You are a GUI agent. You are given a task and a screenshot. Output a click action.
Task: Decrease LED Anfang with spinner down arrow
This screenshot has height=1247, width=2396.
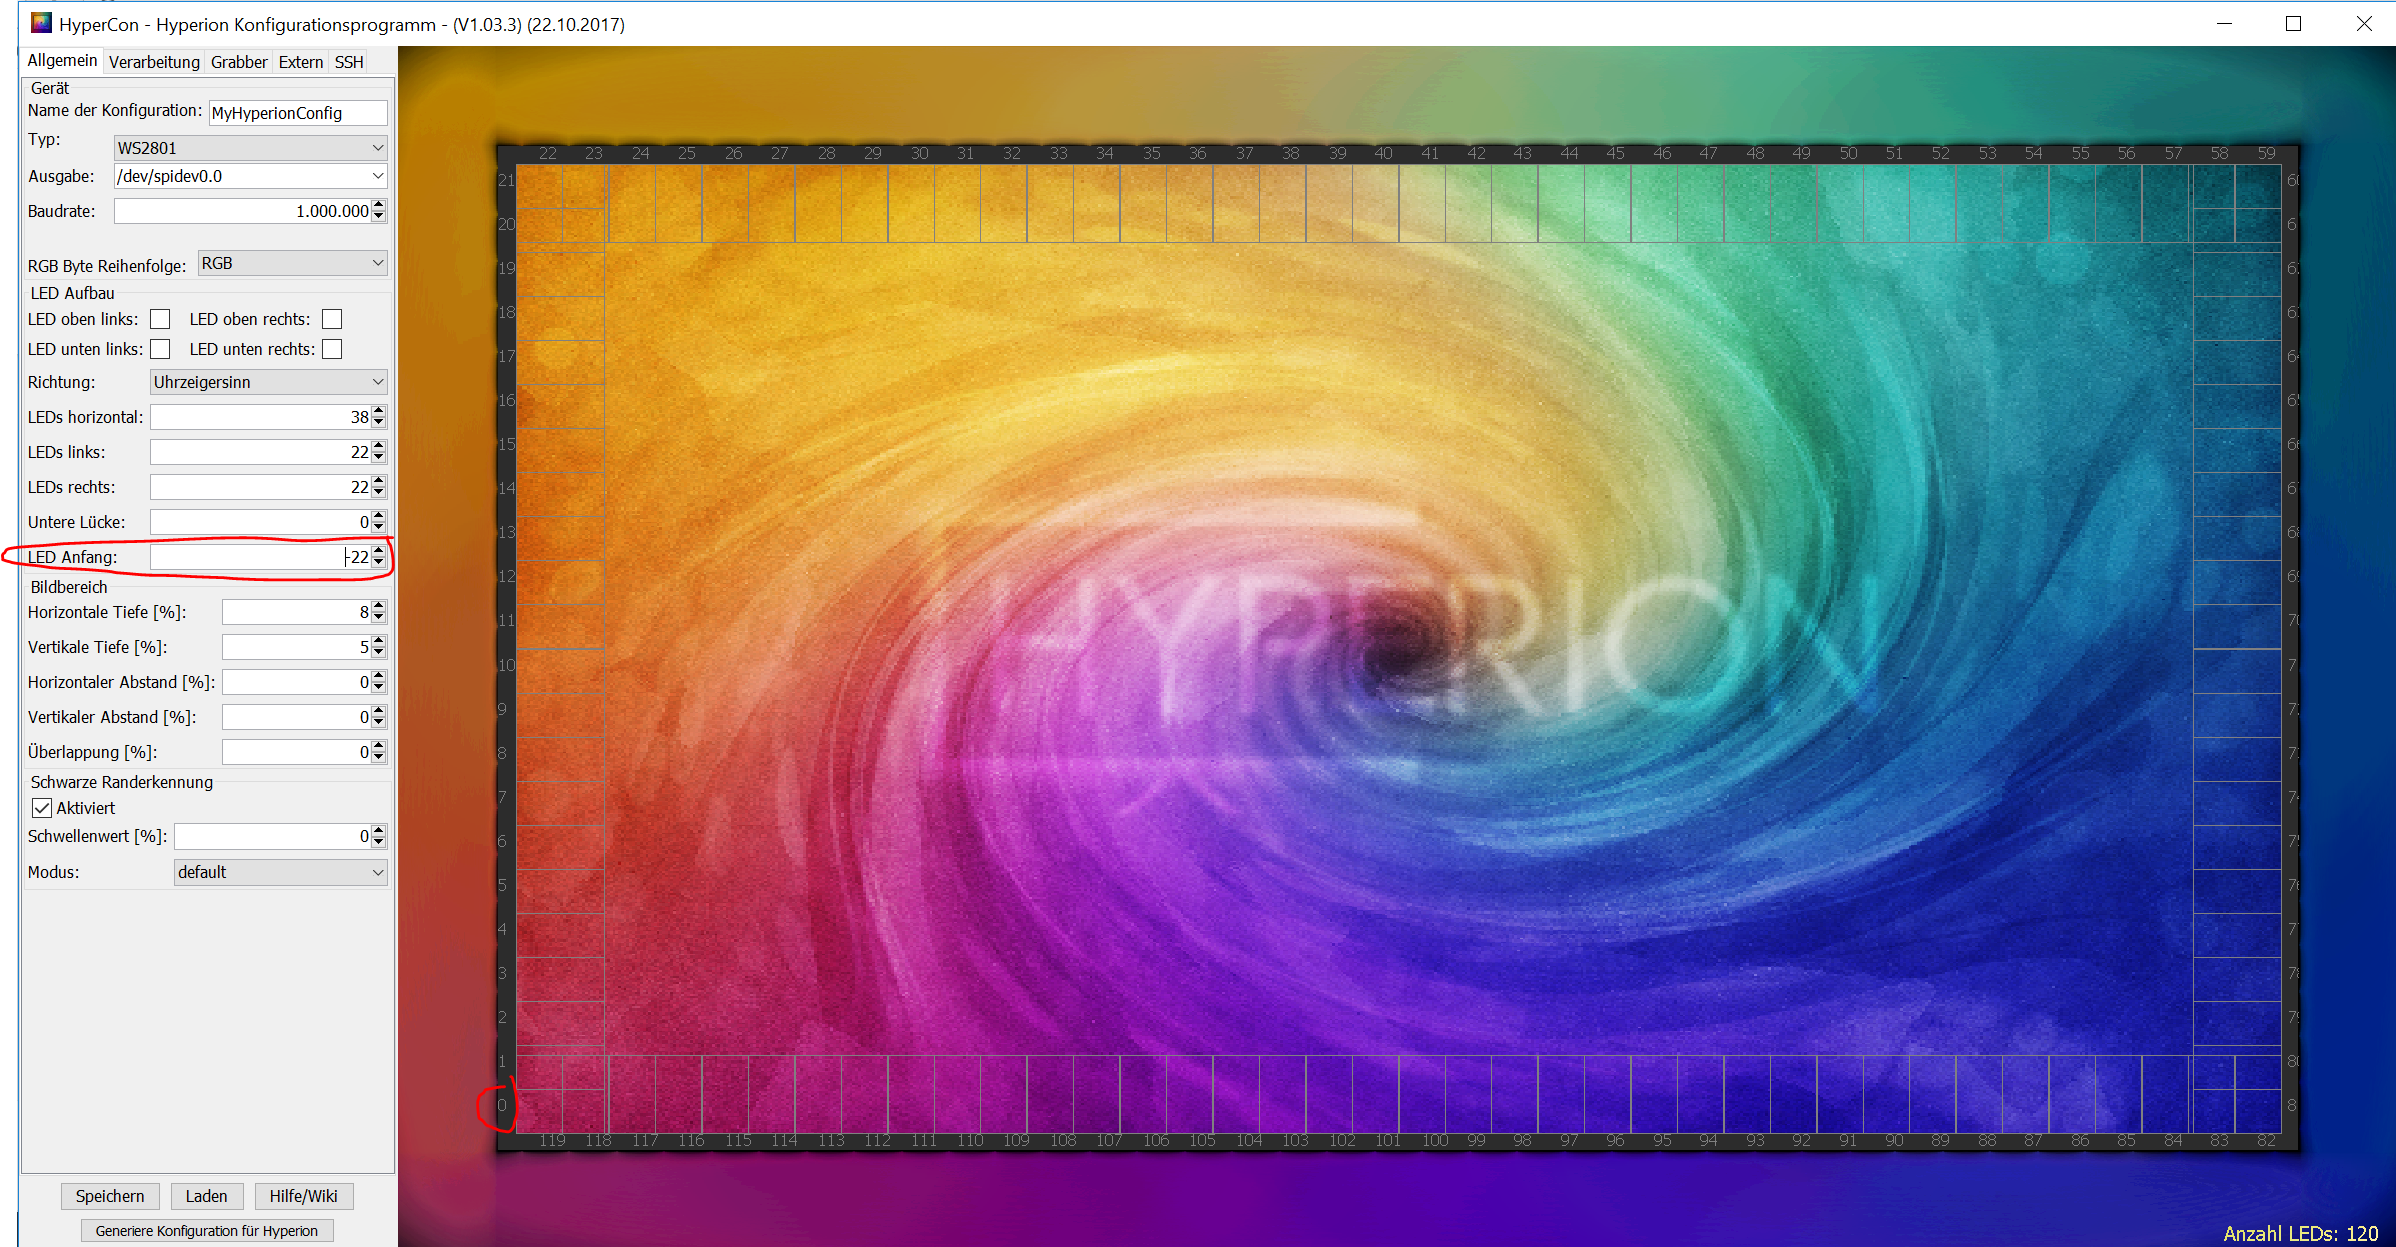(378, 563)
